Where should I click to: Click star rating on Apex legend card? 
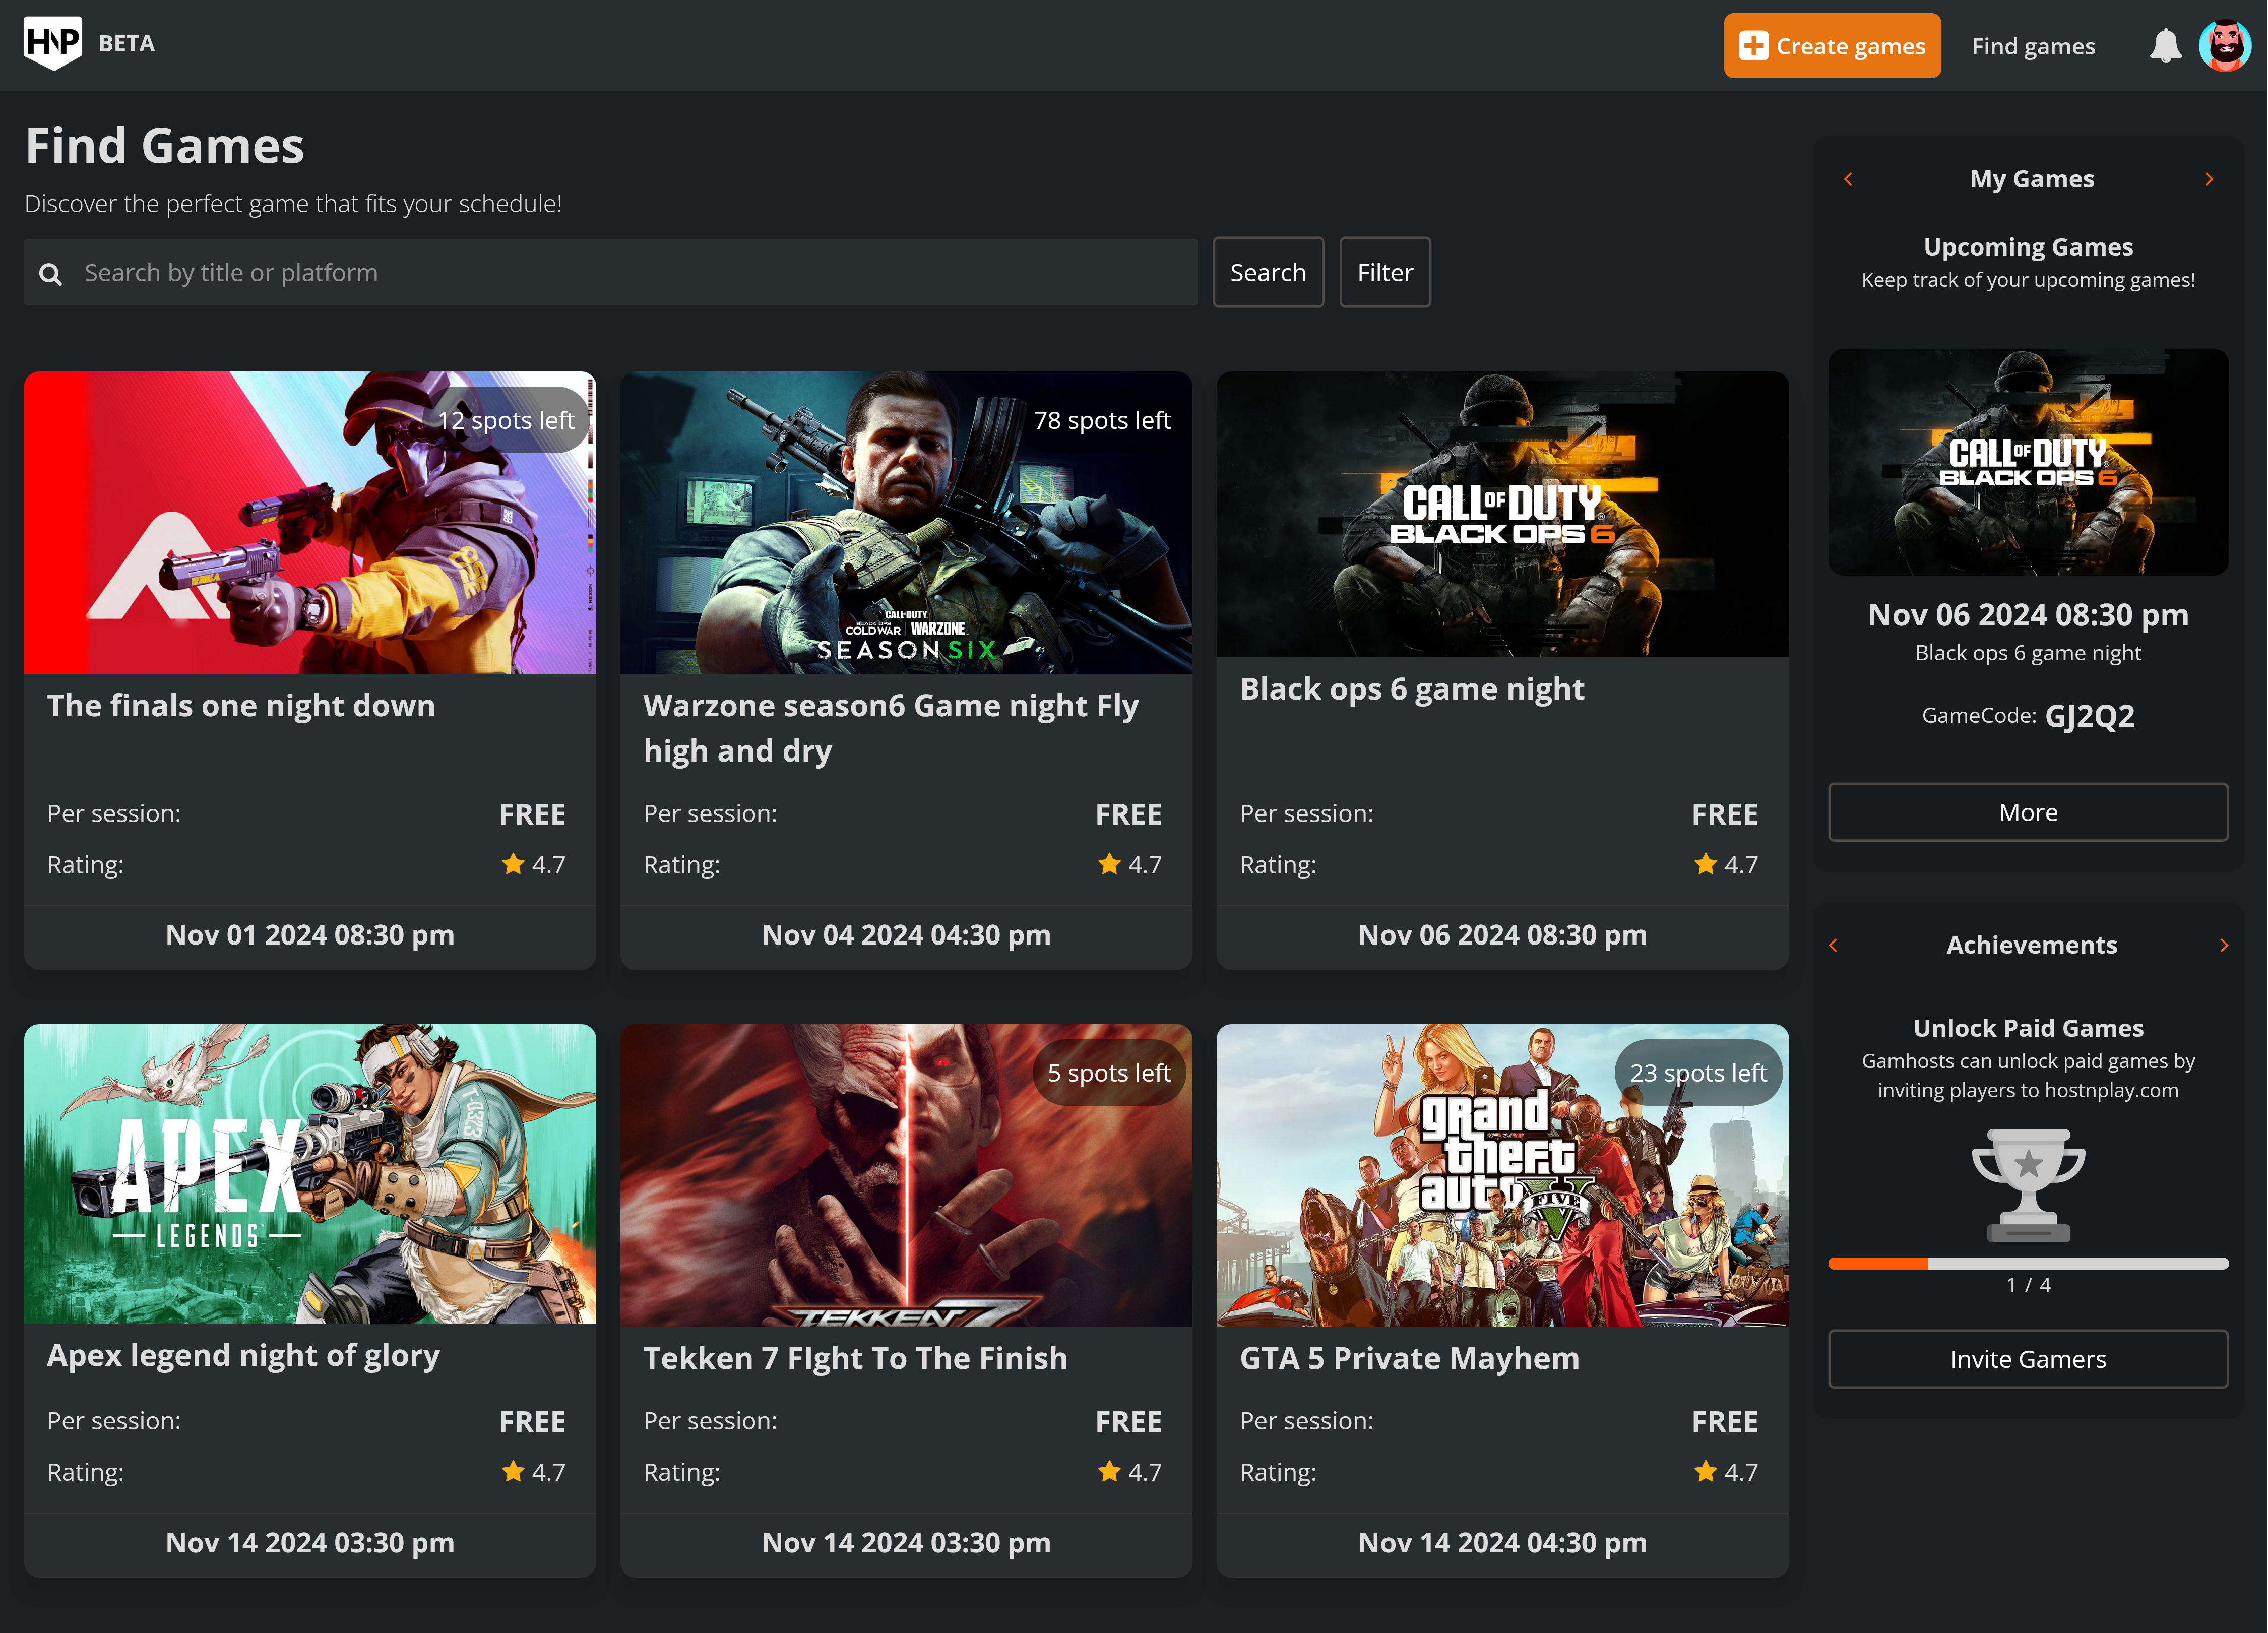[x=533, y=1472]
